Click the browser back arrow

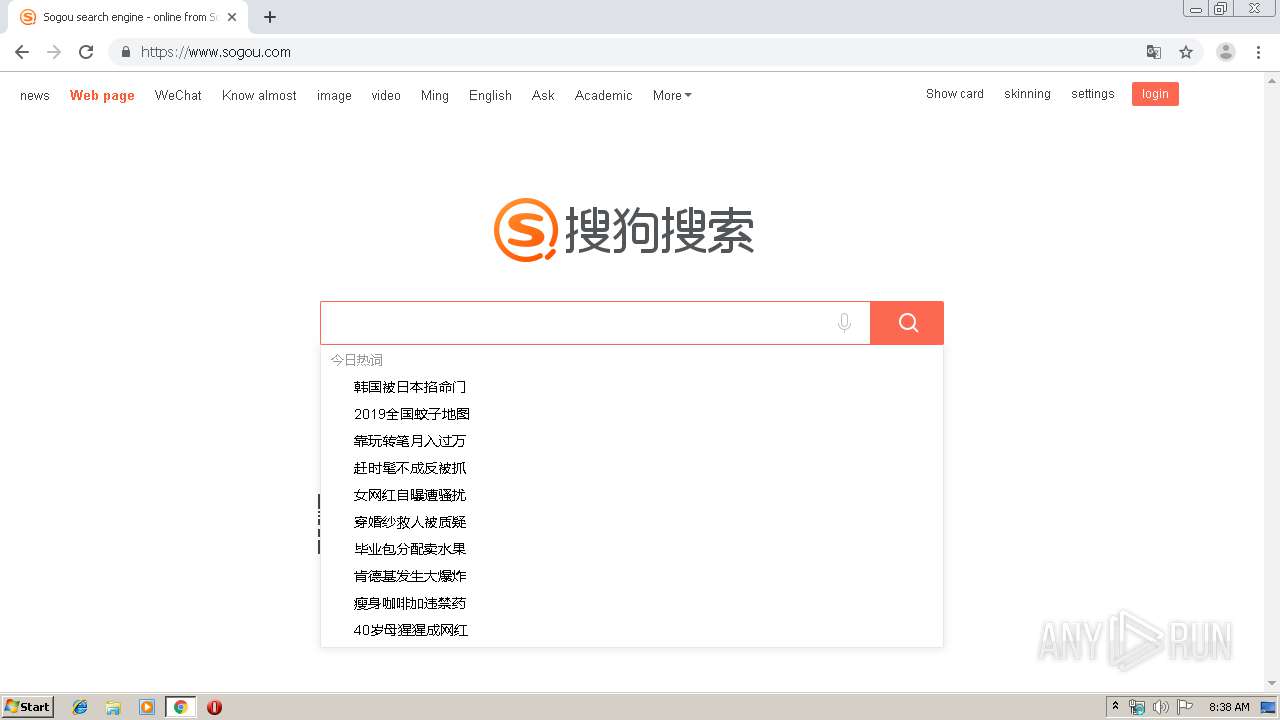[x=22, y=52]
